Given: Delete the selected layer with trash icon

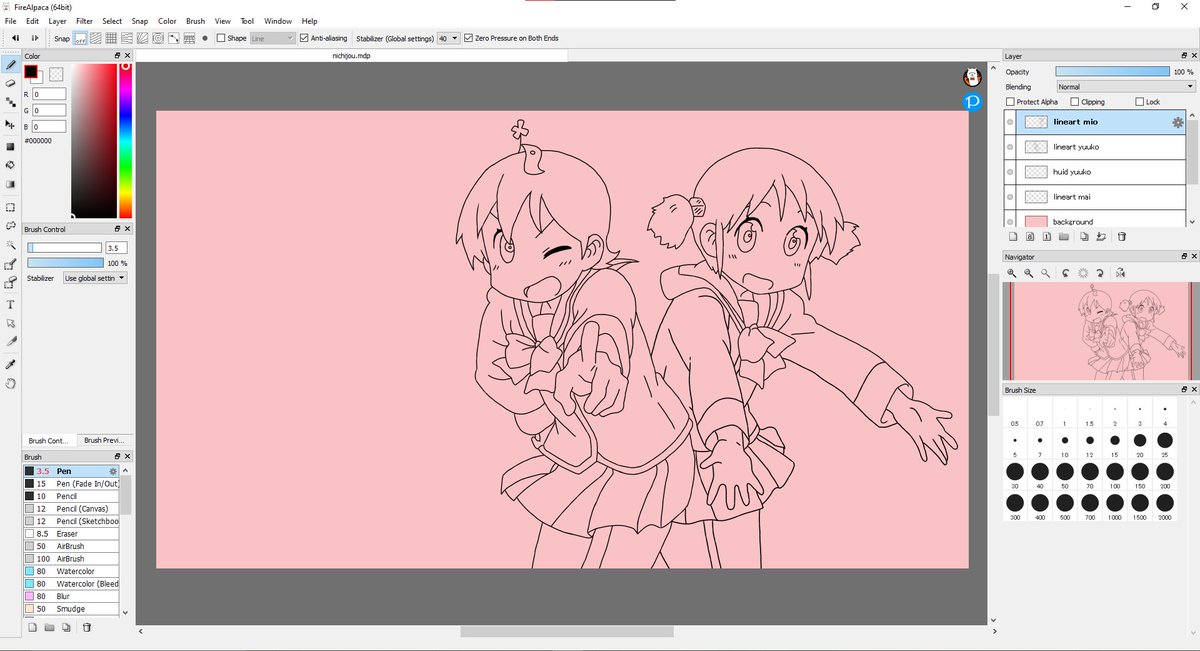Looking at the screenshot, I should click(x=1122, y=237).
